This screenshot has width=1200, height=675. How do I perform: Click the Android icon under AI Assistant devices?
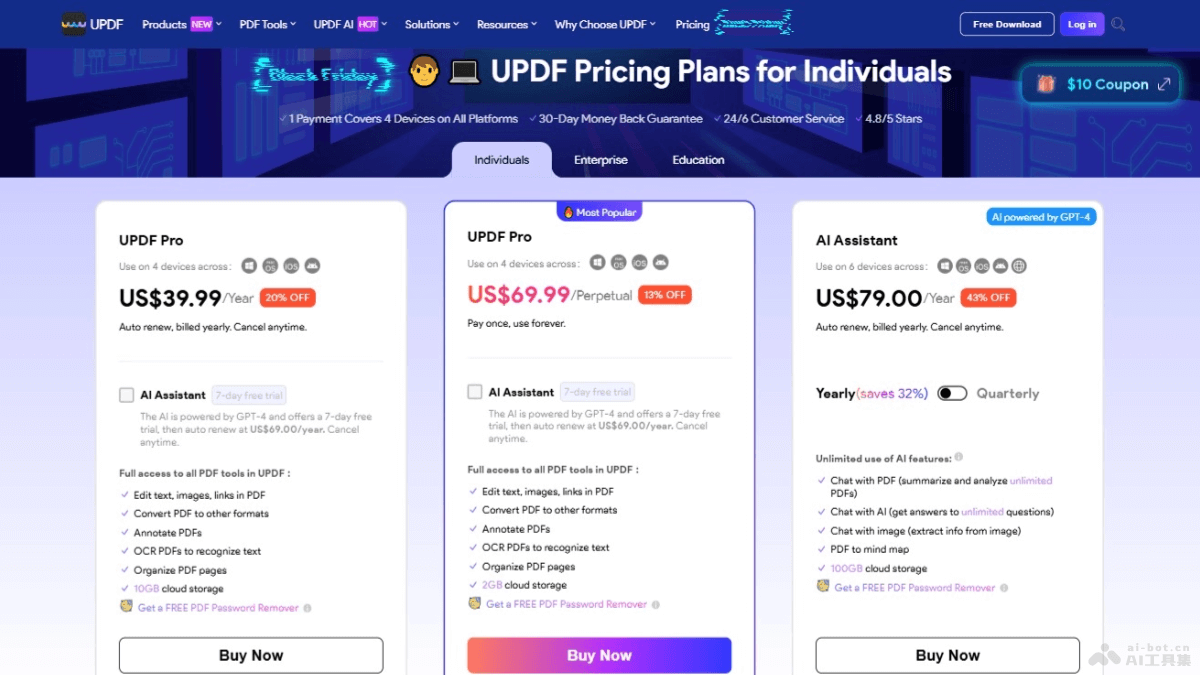pos(1000,266)
